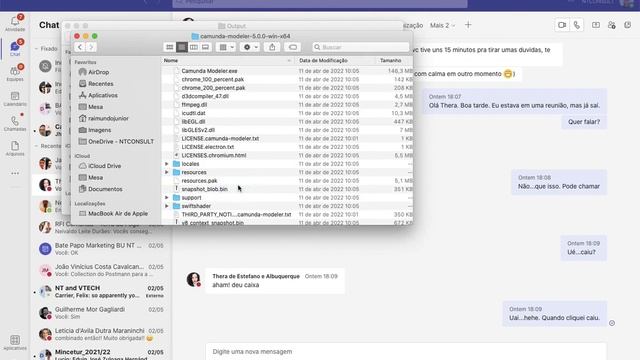Switch Finder to gallery view
640x360 pixels.
pos(205,47)
